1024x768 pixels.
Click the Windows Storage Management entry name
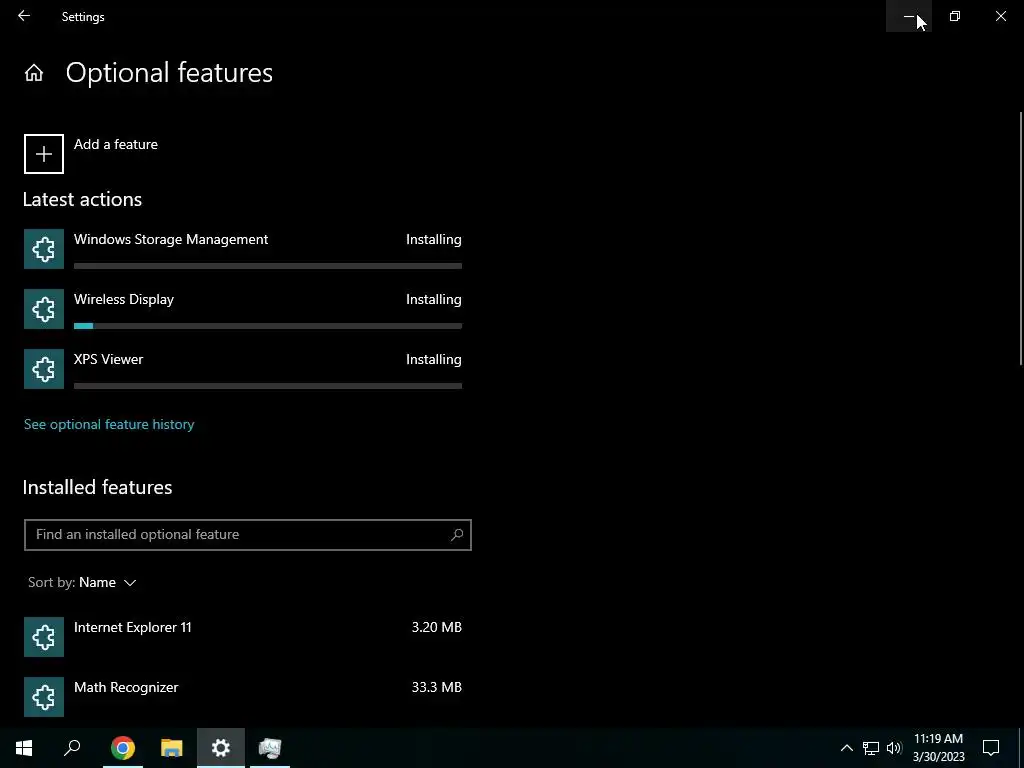click(171, 240)
